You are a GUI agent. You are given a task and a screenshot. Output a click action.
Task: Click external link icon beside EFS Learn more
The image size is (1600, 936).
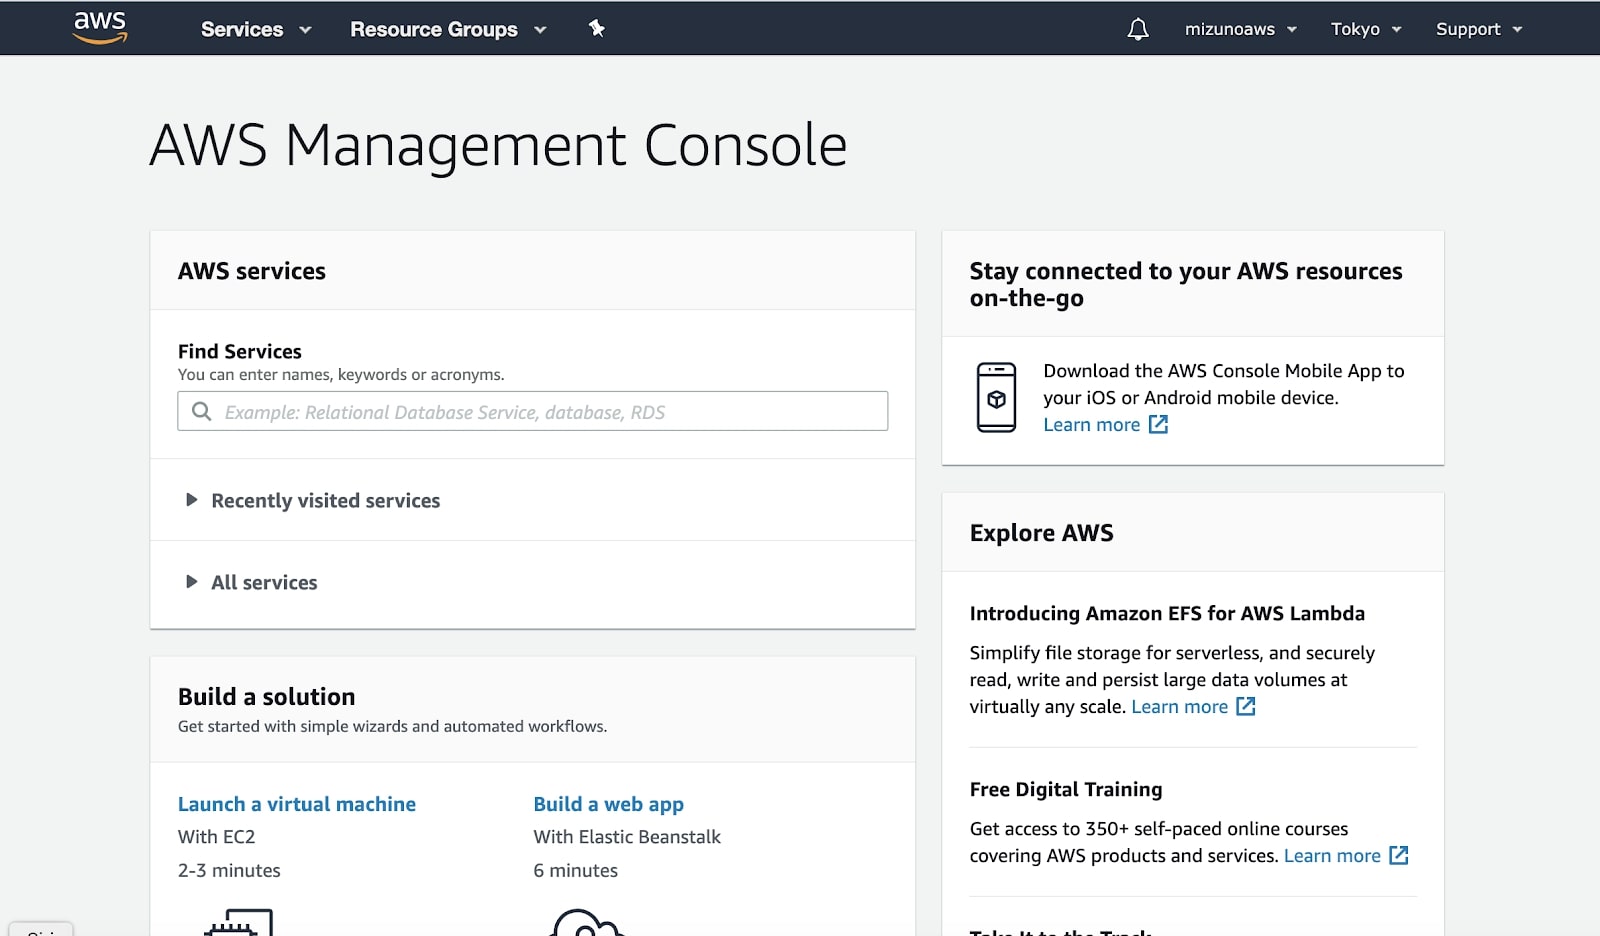coord(1246,706)
